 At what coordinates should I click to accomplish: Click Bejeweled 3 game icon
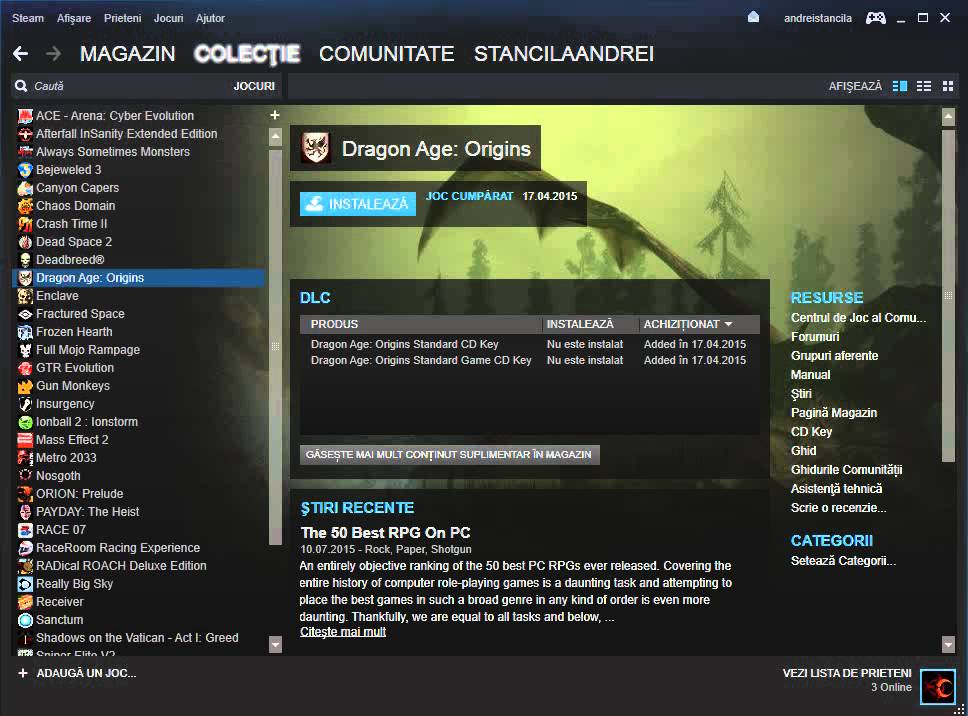25,170
